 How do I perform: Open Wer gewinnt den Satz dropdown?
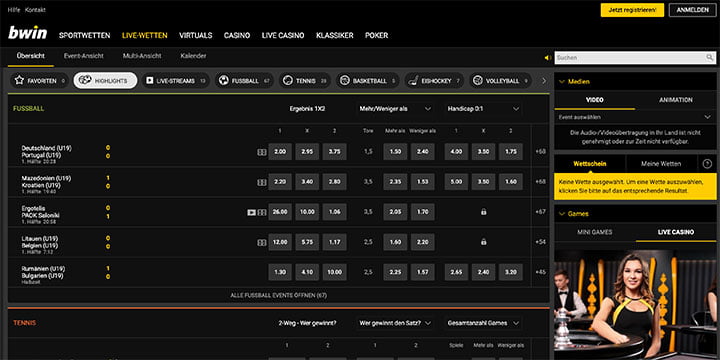pos(395,323)
